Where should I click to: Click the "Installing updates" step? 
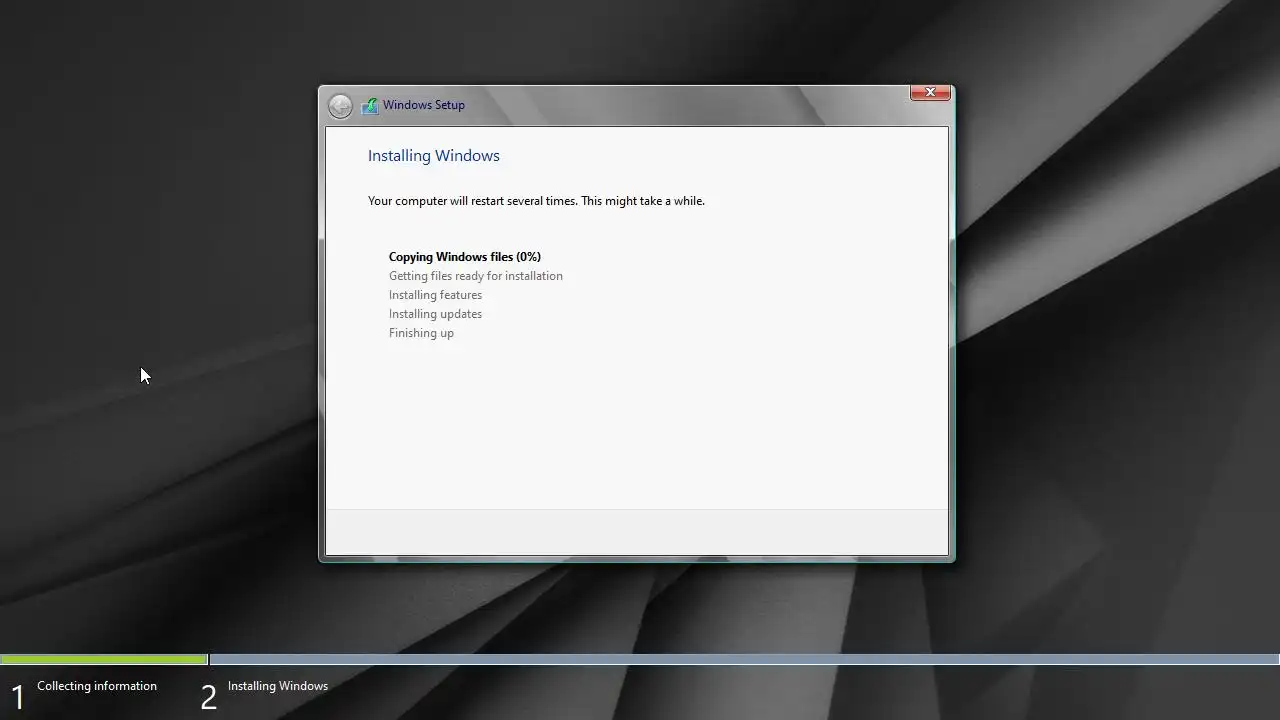[x=435, y=314]
